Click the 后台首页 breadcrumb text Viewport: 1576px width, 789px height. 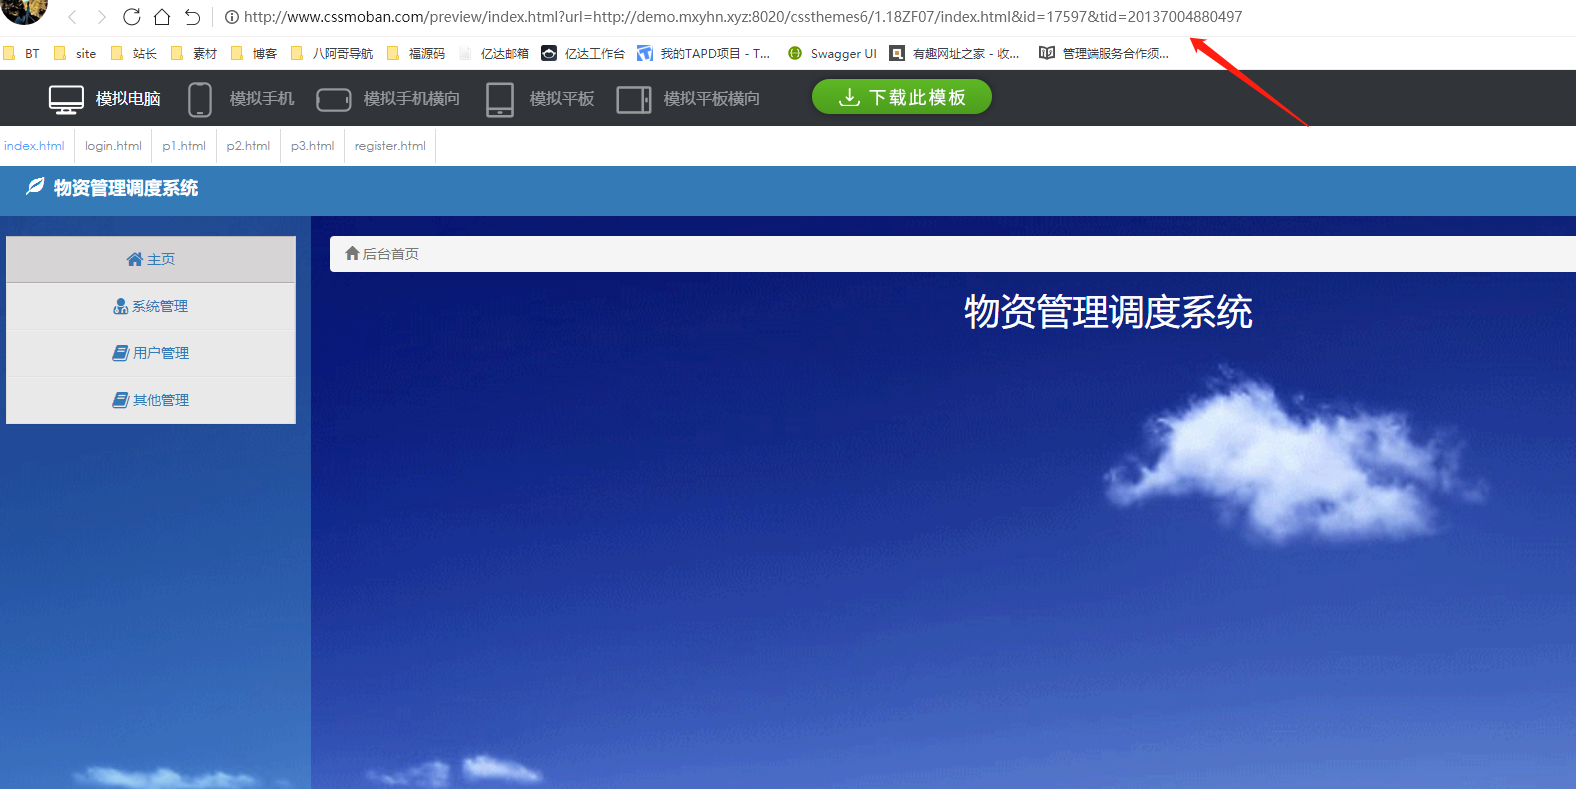[x=391, y=254]
